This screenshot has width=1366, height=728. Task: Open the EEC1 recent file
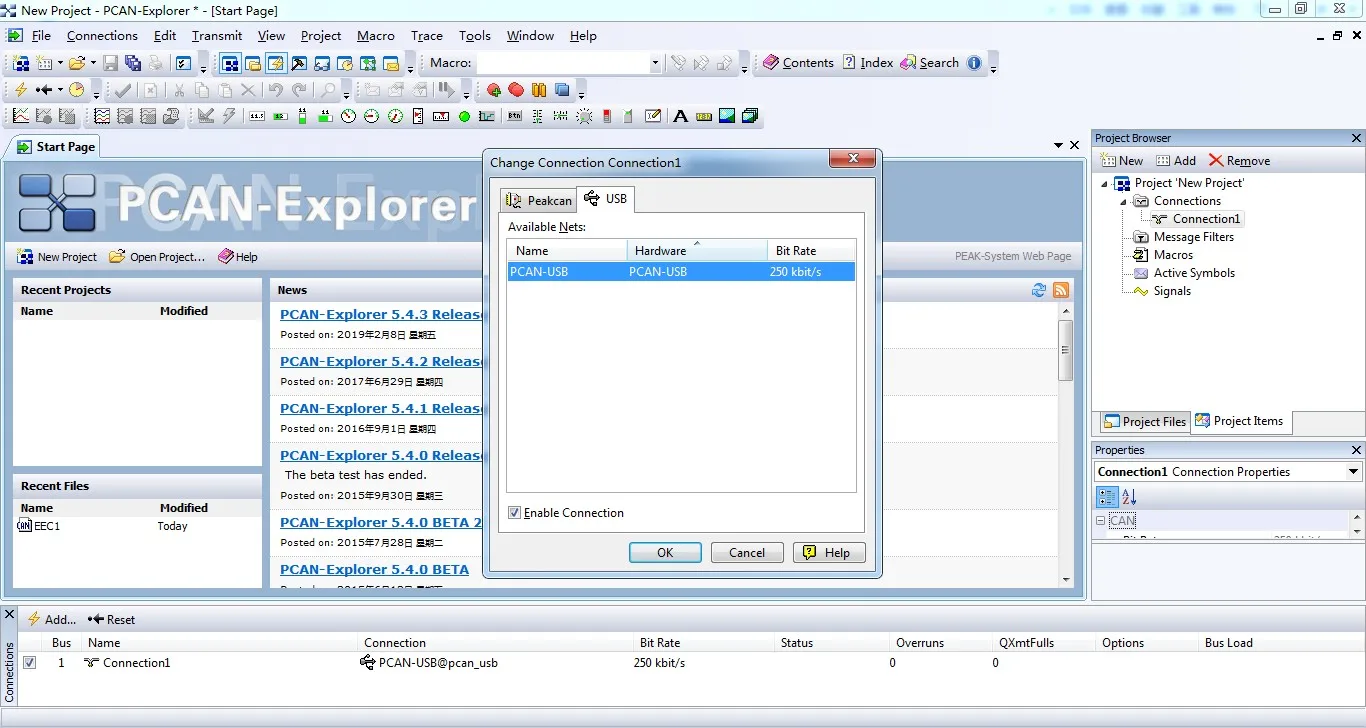pyautogui.click(x=47, y=526)
